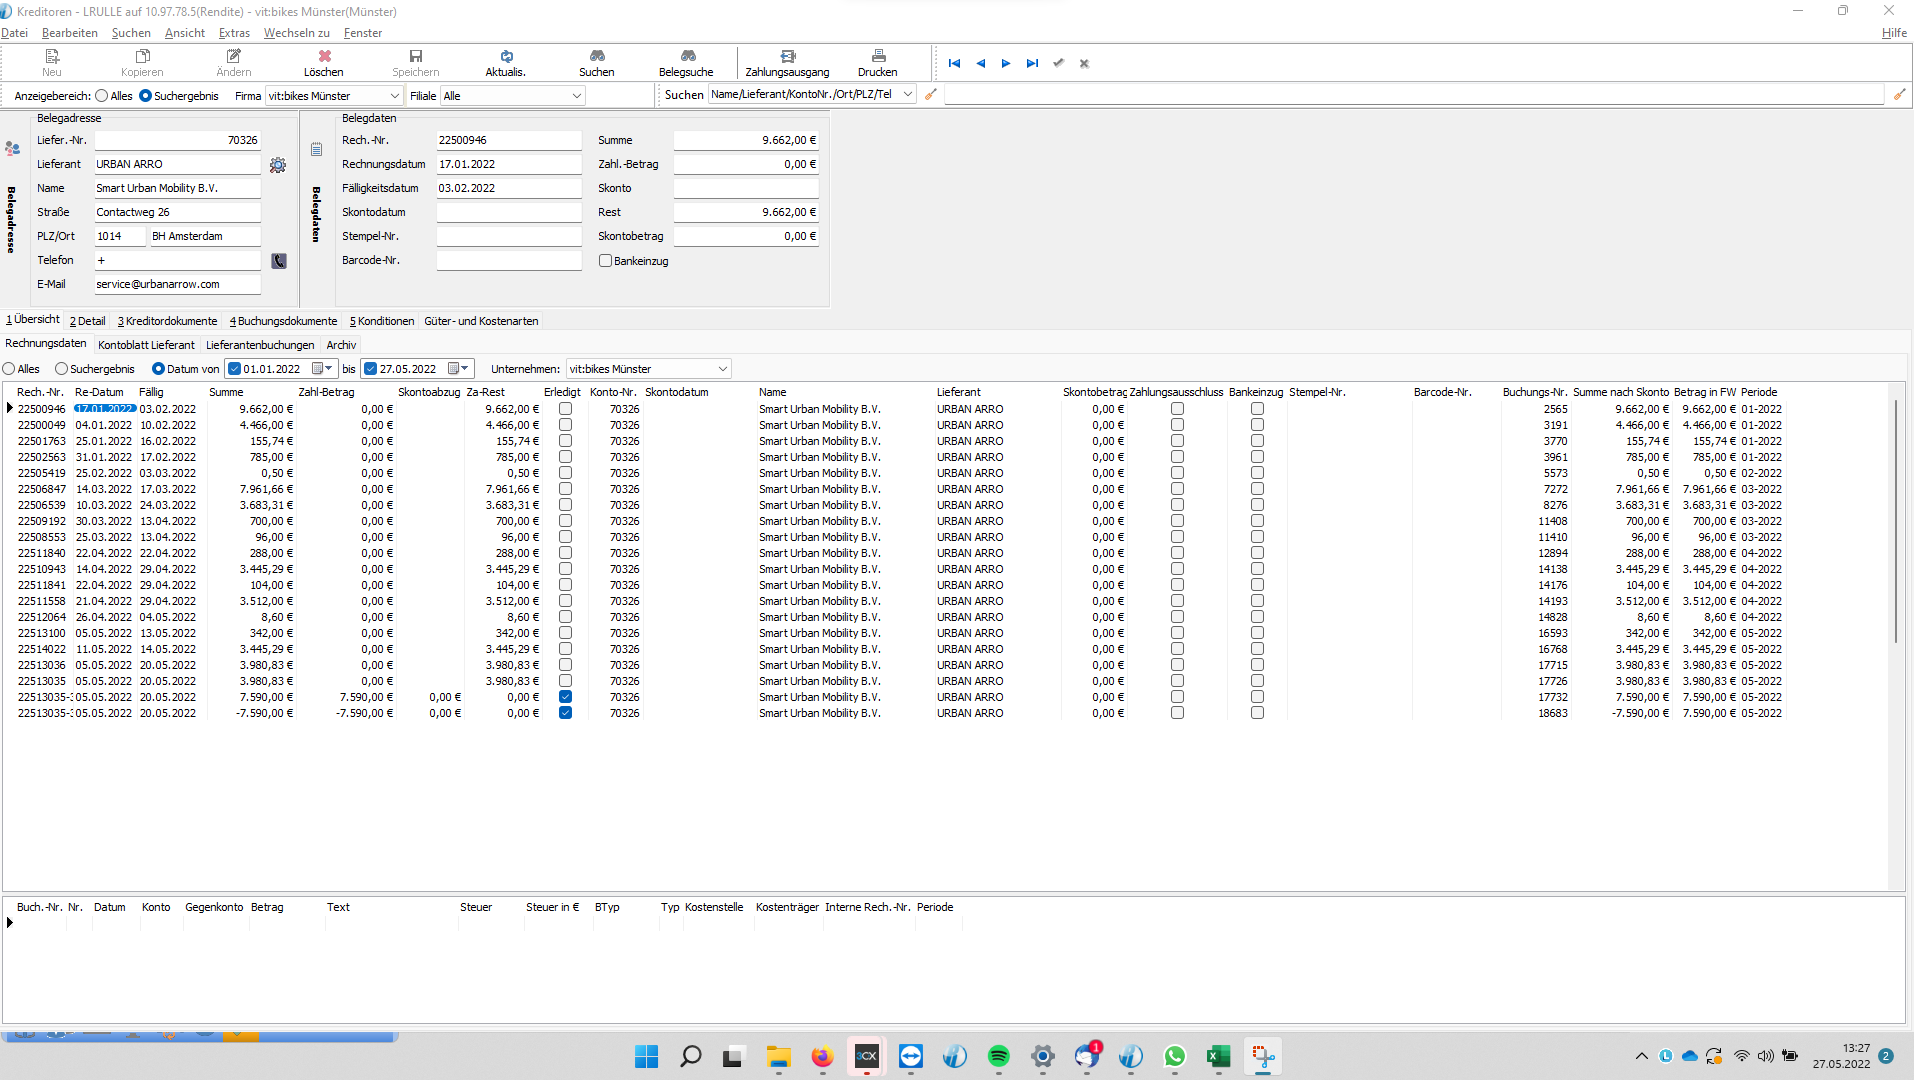The width and height of the screenshot is (1914, 1080).
Task: Enable the Bankeinzug checkbox in Belegdaten
Action: [x=605, y=261]
